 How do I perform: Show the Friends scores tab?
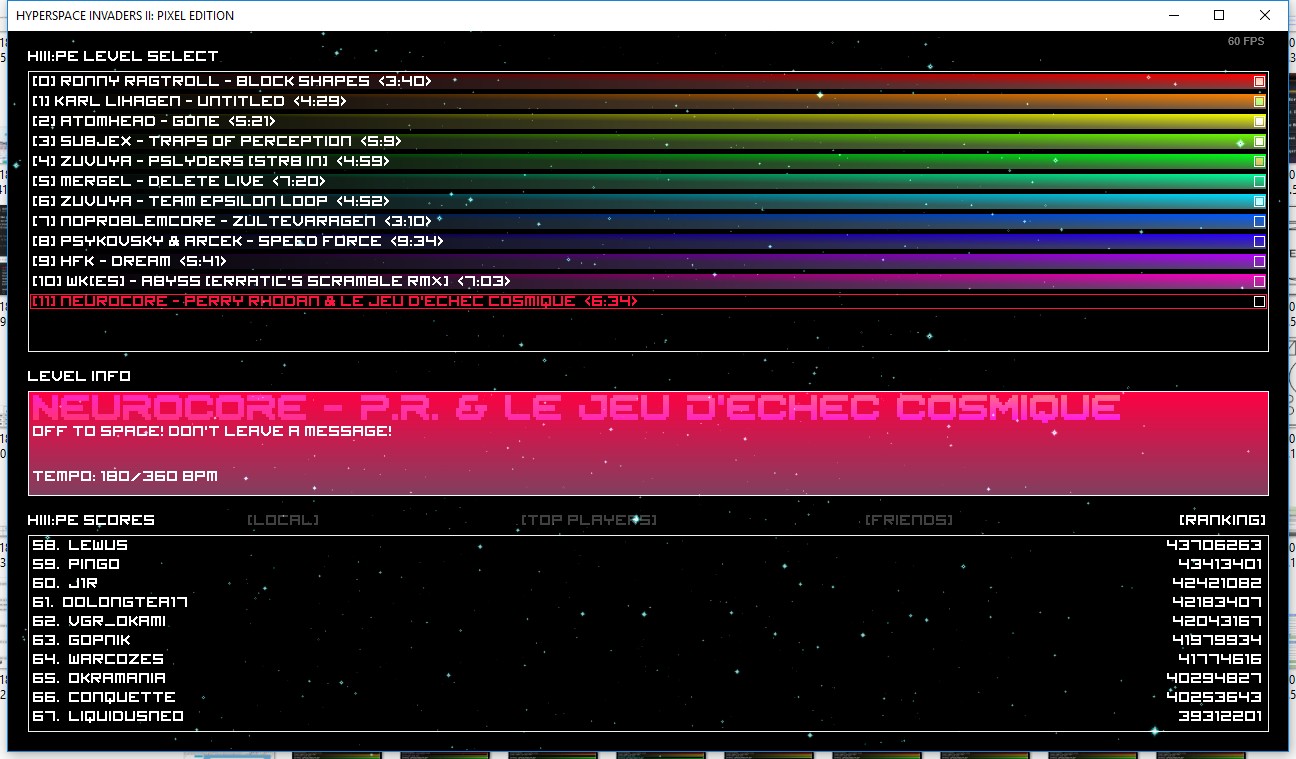(908, 520)
